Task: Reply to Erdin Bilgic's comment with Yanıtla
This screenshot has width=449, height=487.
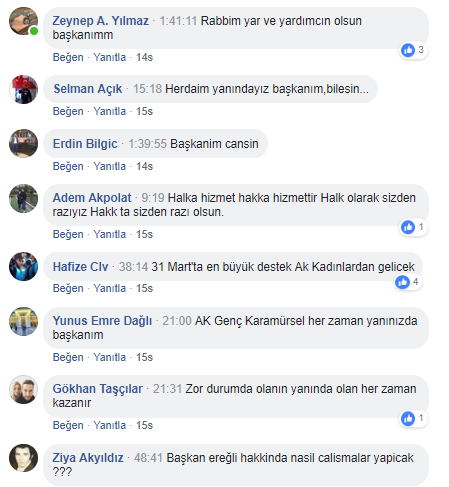Action: pos(110,166)
